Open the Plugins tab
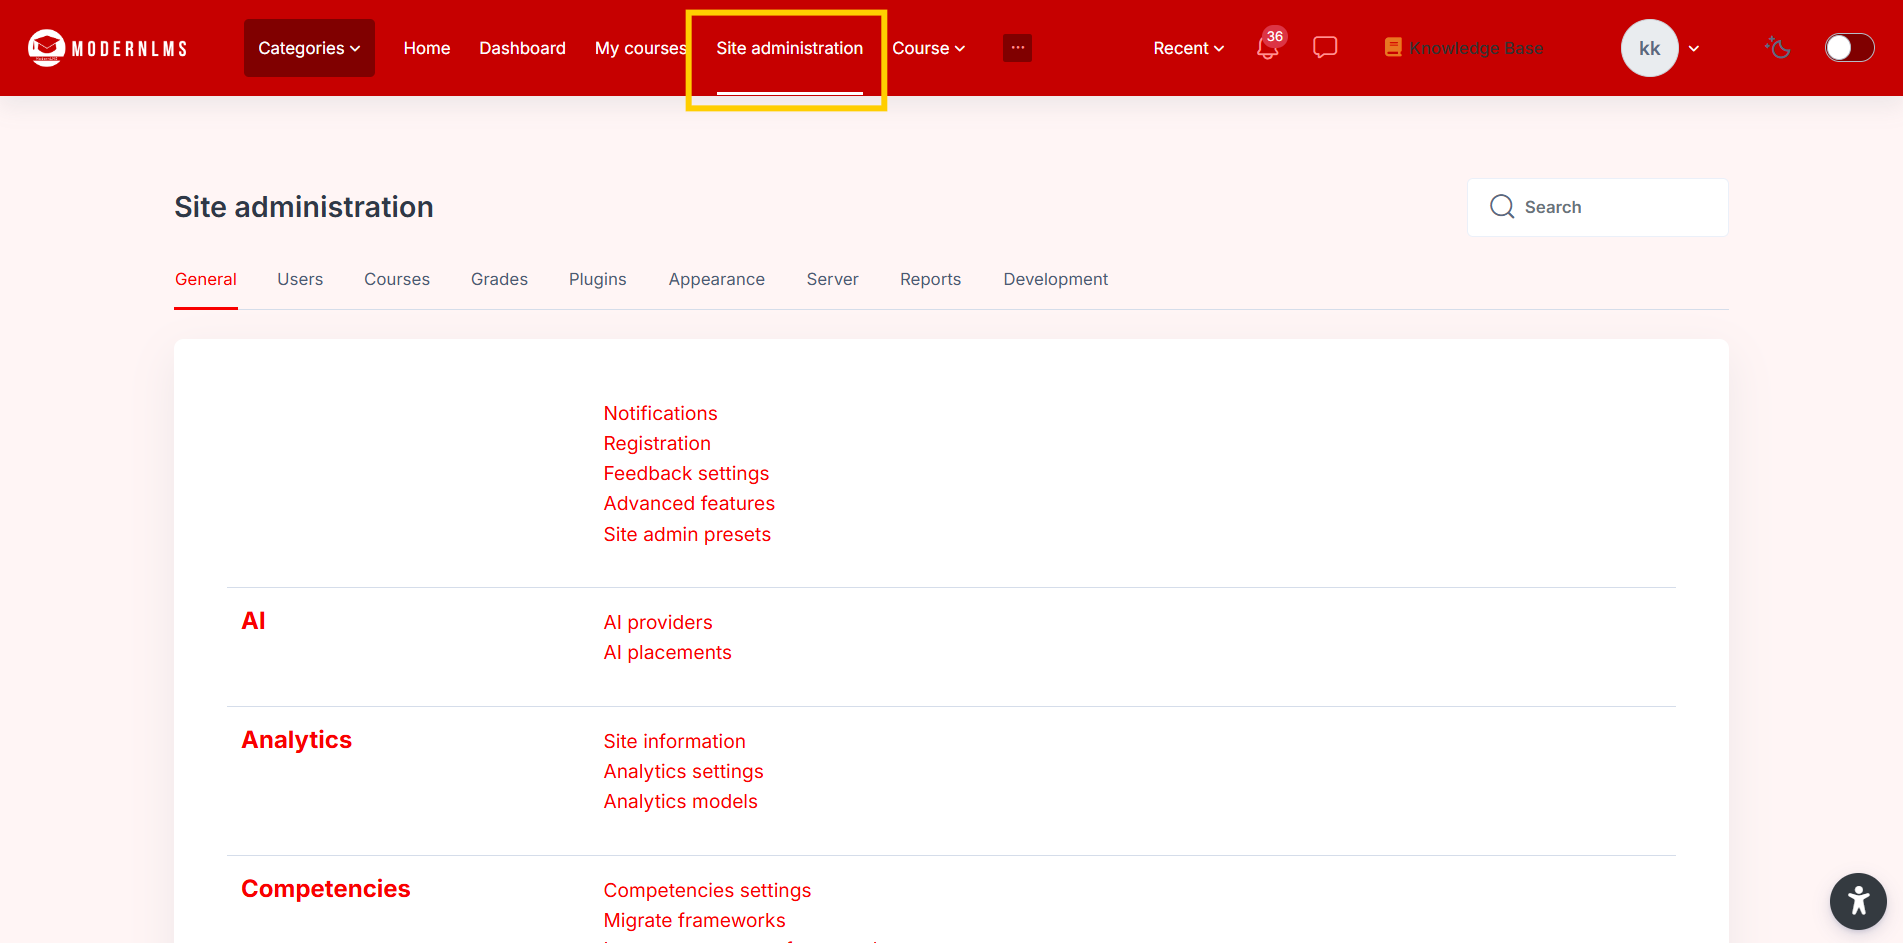The image size is (1903, 943). 598,279
